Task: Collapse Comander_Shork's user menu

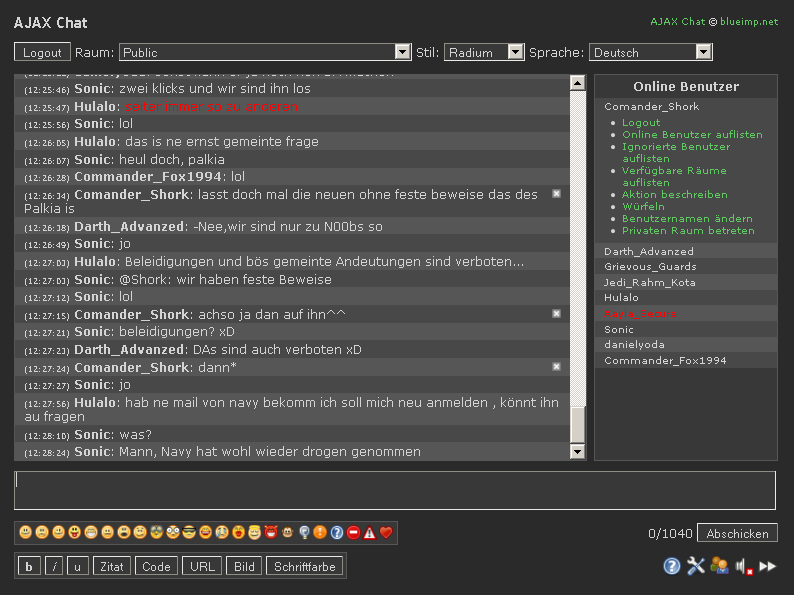Action: coord(651,106)
